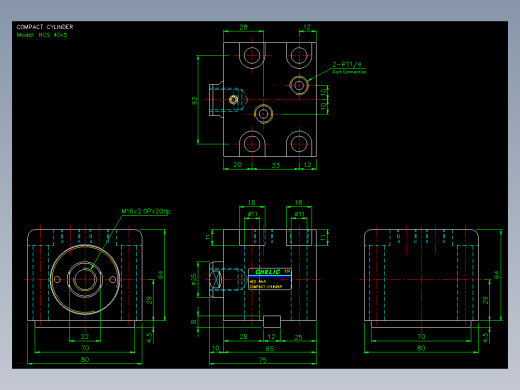Select the CHELIC nameplate in side view
The width and height of the screenshot is (520, 390).
tap(270, 279)
